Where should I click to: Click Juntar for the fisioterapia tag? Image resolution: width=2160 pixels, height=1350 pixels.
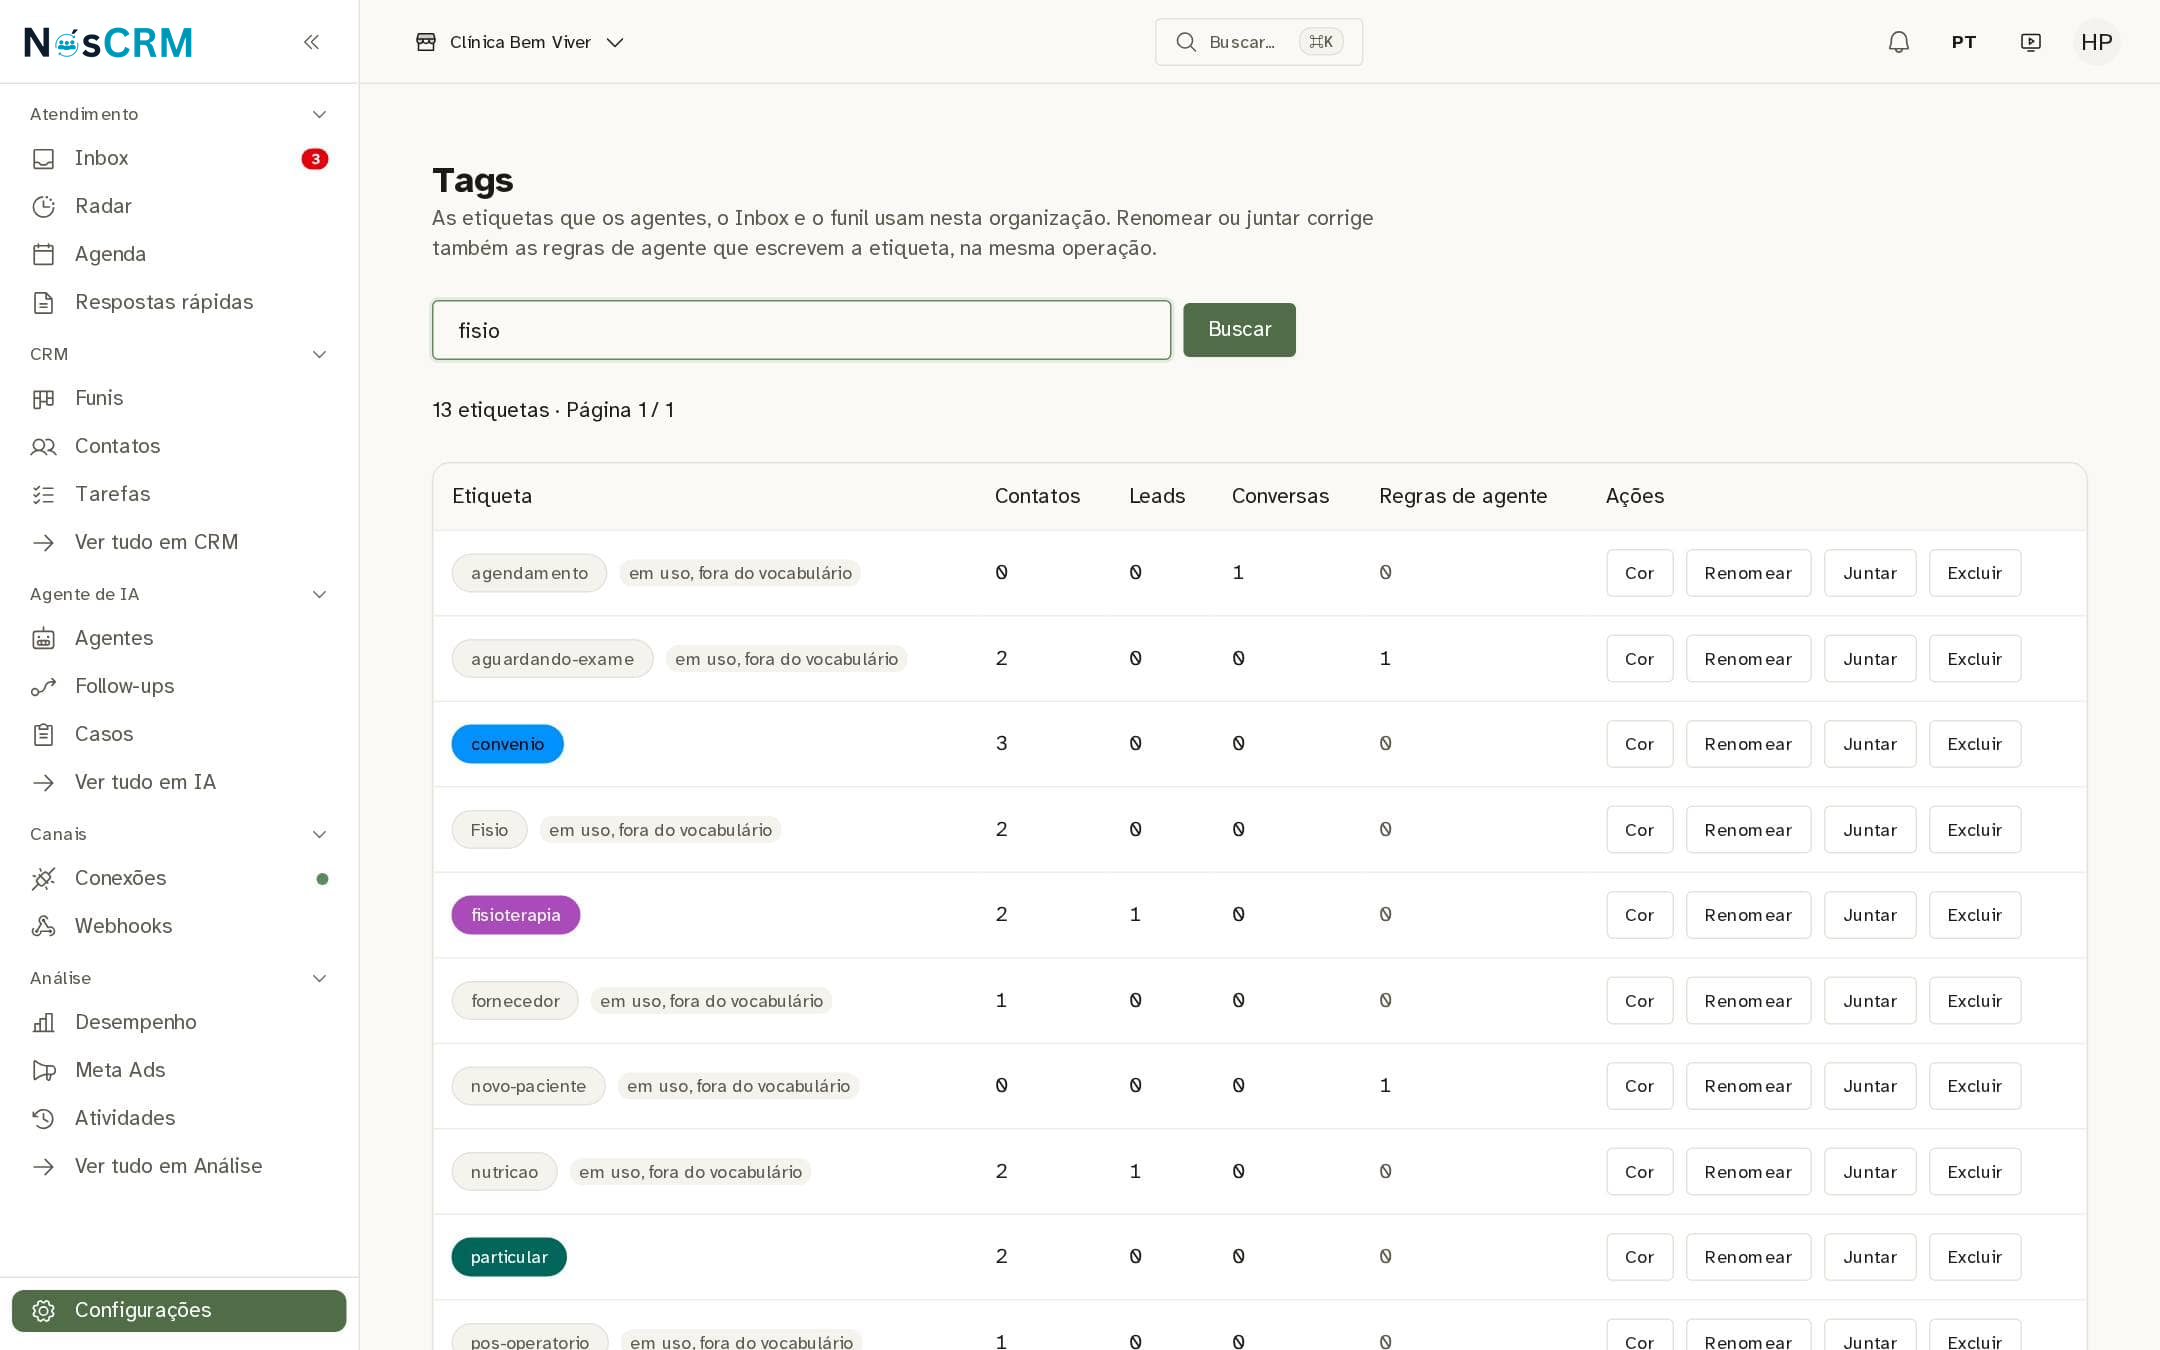1870,915
